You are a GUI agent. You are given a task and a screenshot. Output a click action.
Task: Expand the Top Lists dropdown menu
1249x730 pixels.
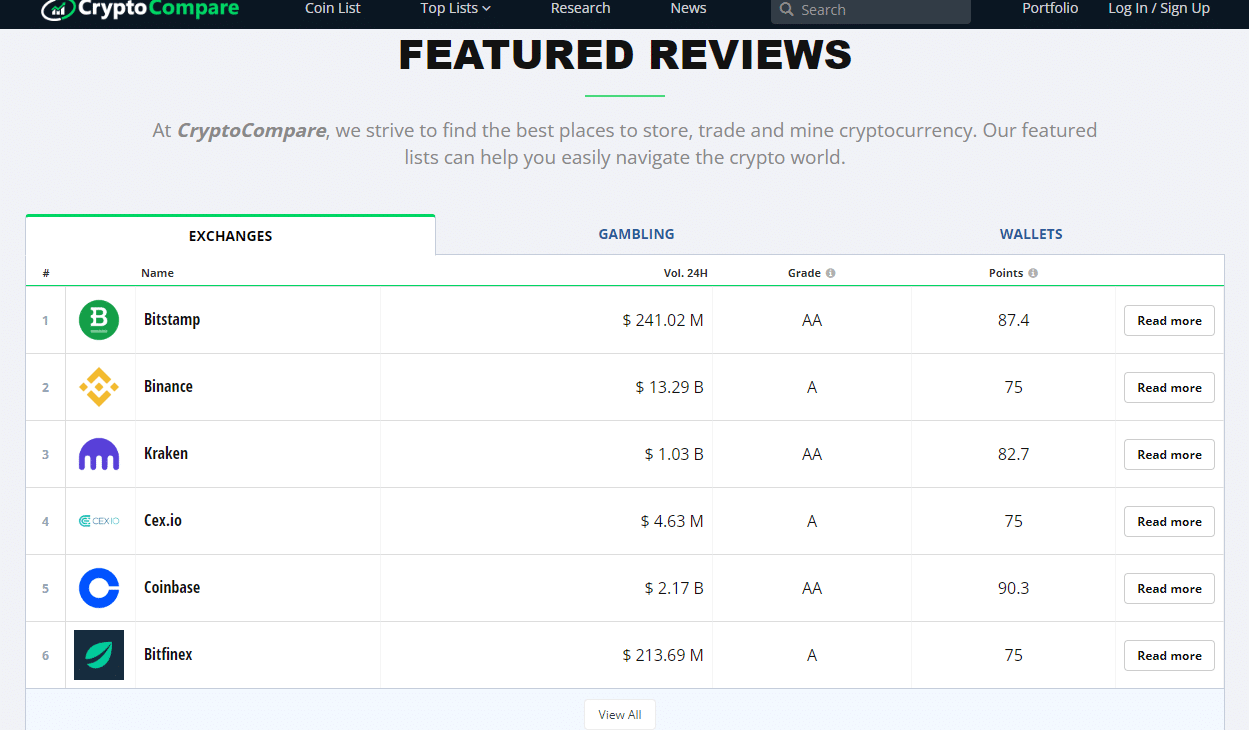(455, 8)
